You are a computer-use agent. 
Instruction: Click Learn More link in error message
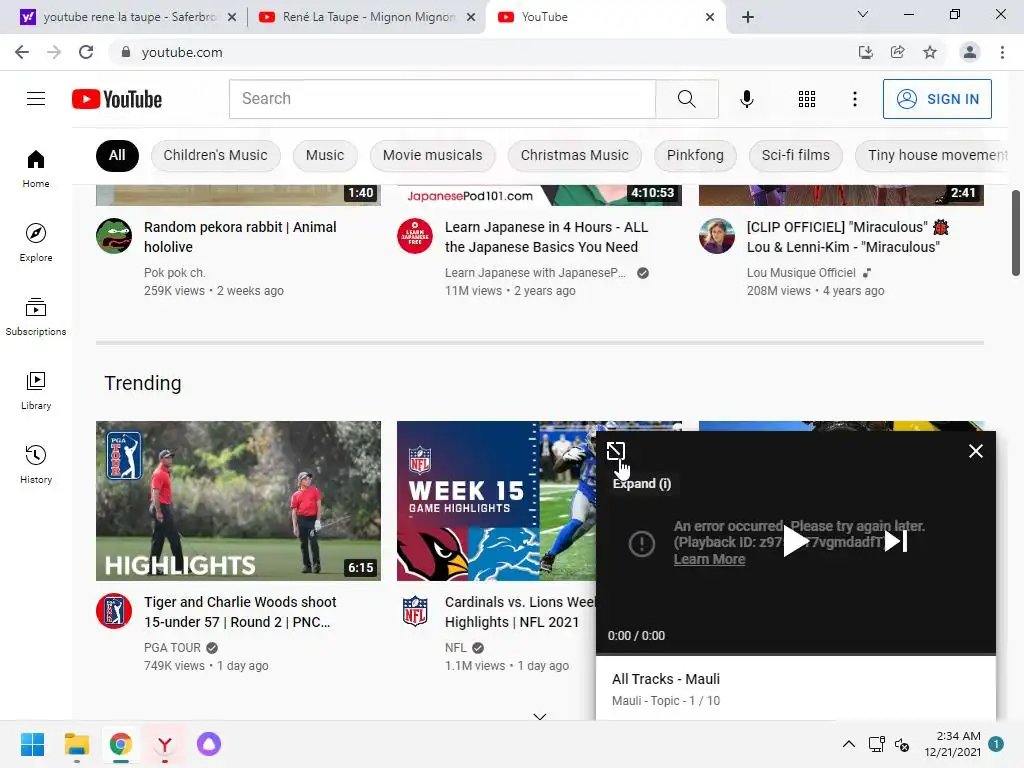pos(709,559)
